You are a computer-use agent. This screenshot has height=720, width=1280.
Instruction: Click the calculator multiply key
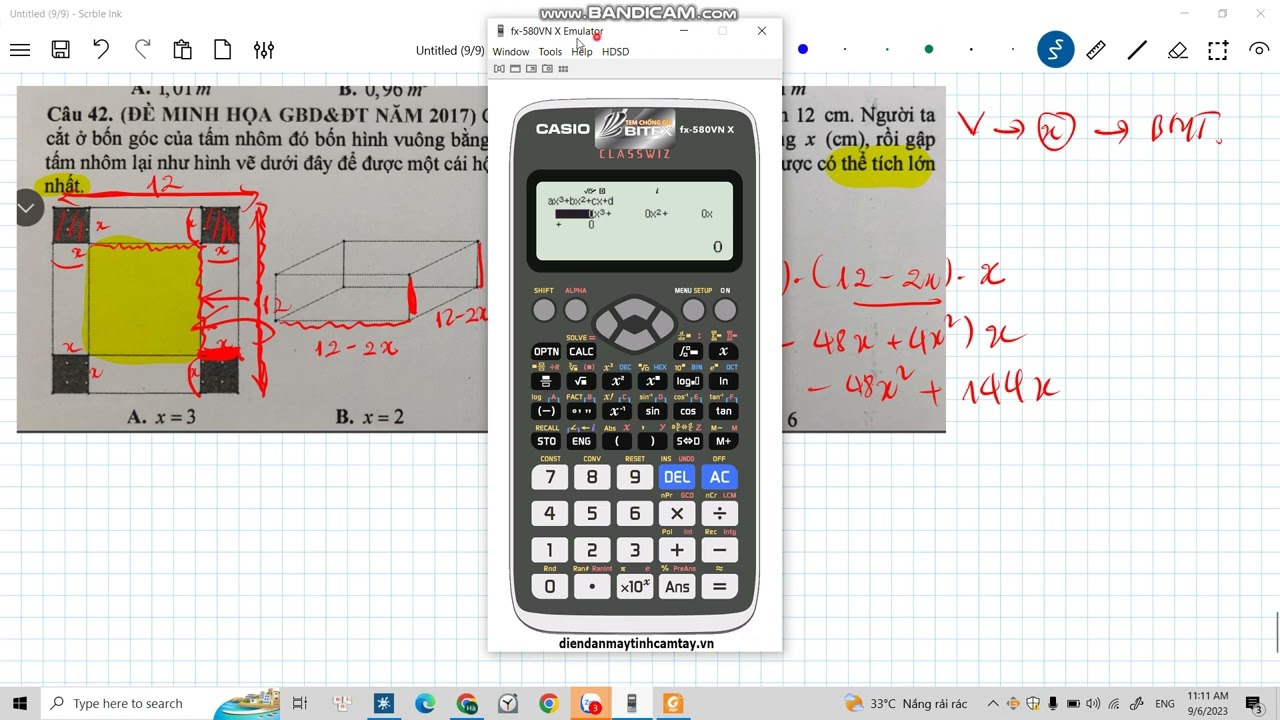pyautogui.click(x=677, y=514)
